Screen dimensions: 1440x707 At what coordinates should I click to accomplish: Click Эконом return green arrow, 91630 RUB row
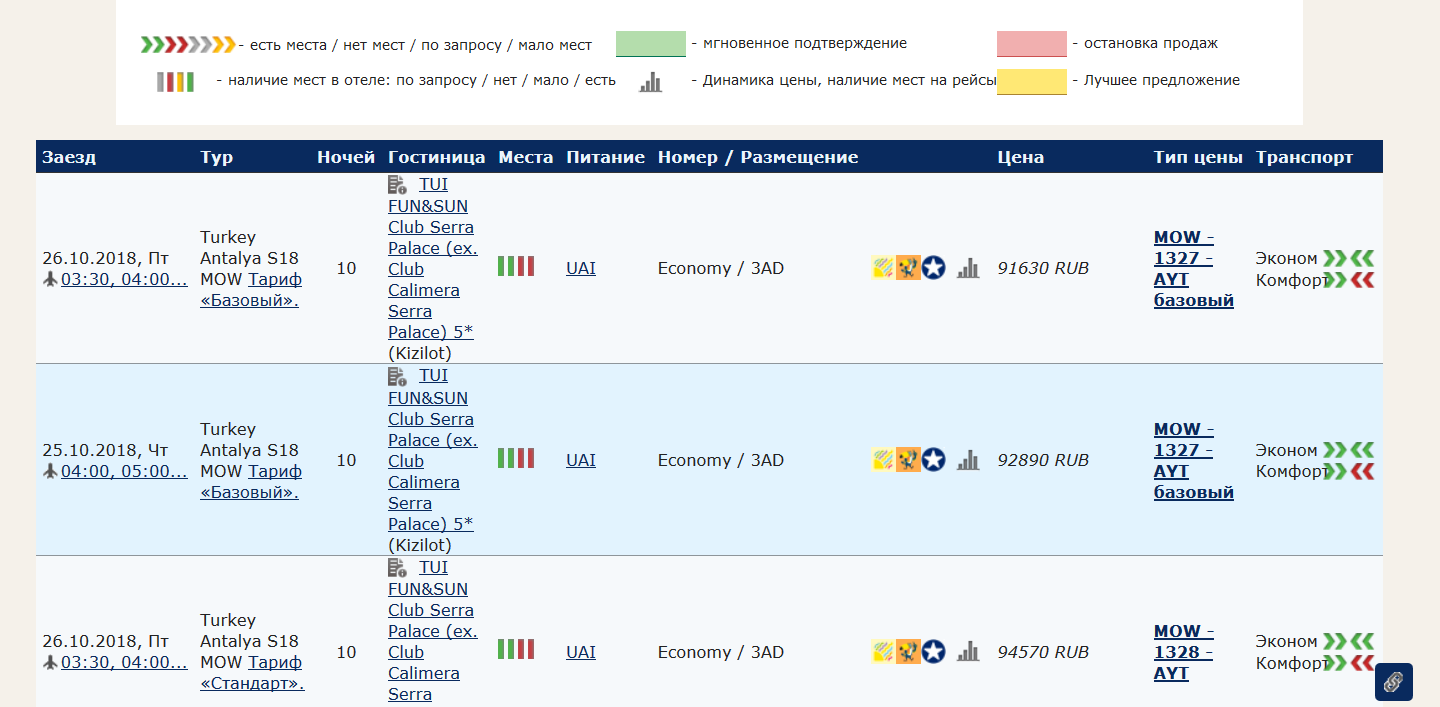point(1362,258)
